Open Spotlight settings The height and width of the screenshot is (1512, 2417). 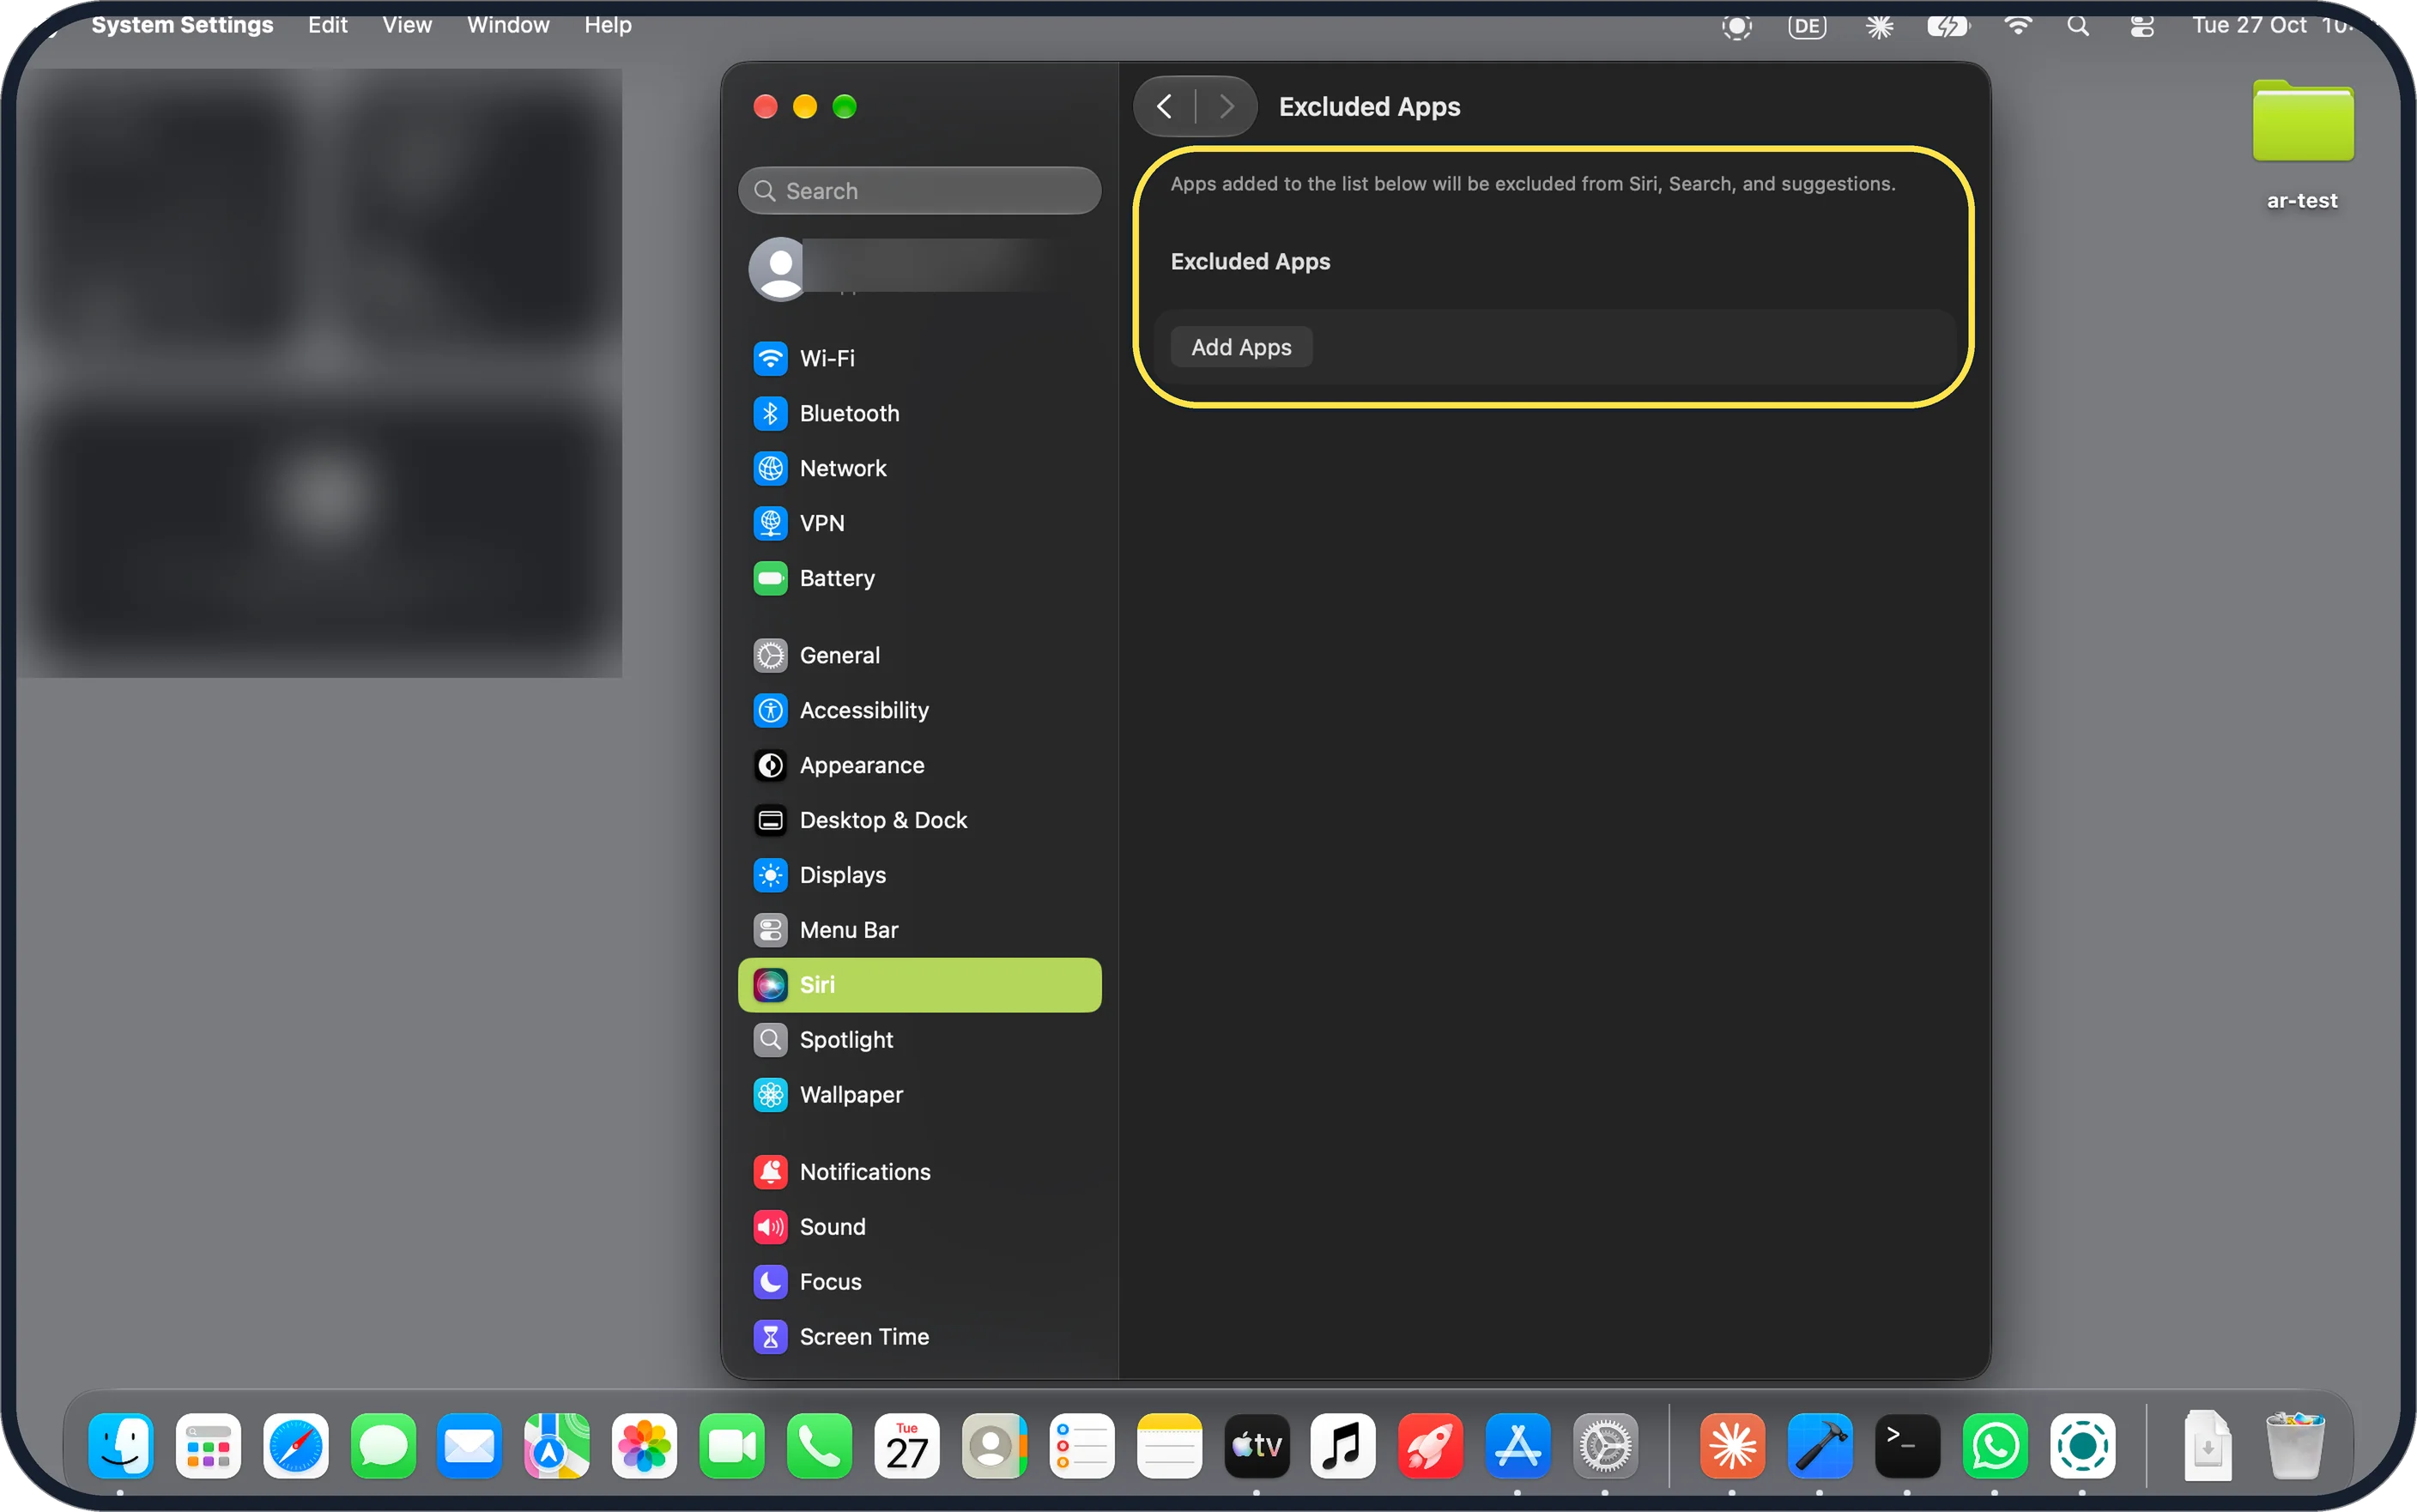click(x=919, y=1040)
